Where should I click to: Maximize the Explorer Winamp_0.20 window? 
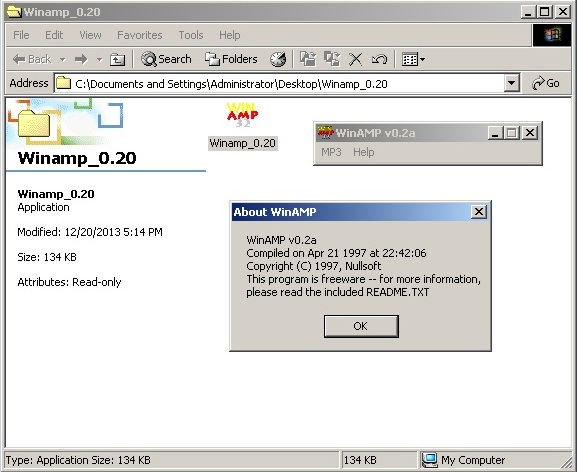pyautogui.click(x=544, y=12)
